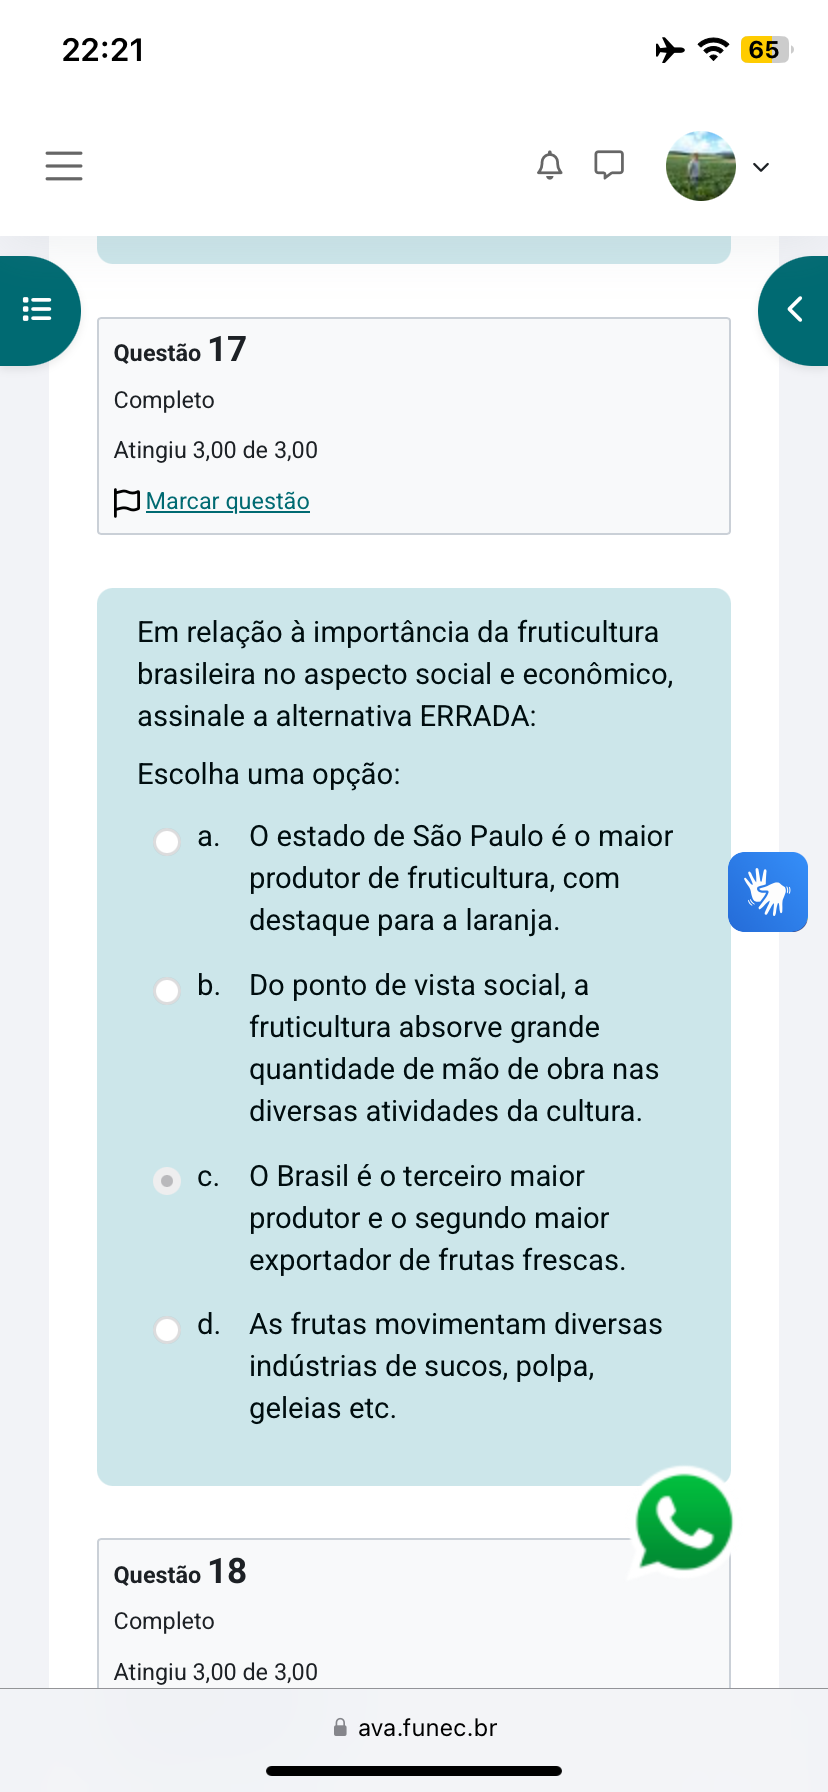Open the WhatsApp chat button
Screen dimensions: 828x1792
click(684, 1522)
